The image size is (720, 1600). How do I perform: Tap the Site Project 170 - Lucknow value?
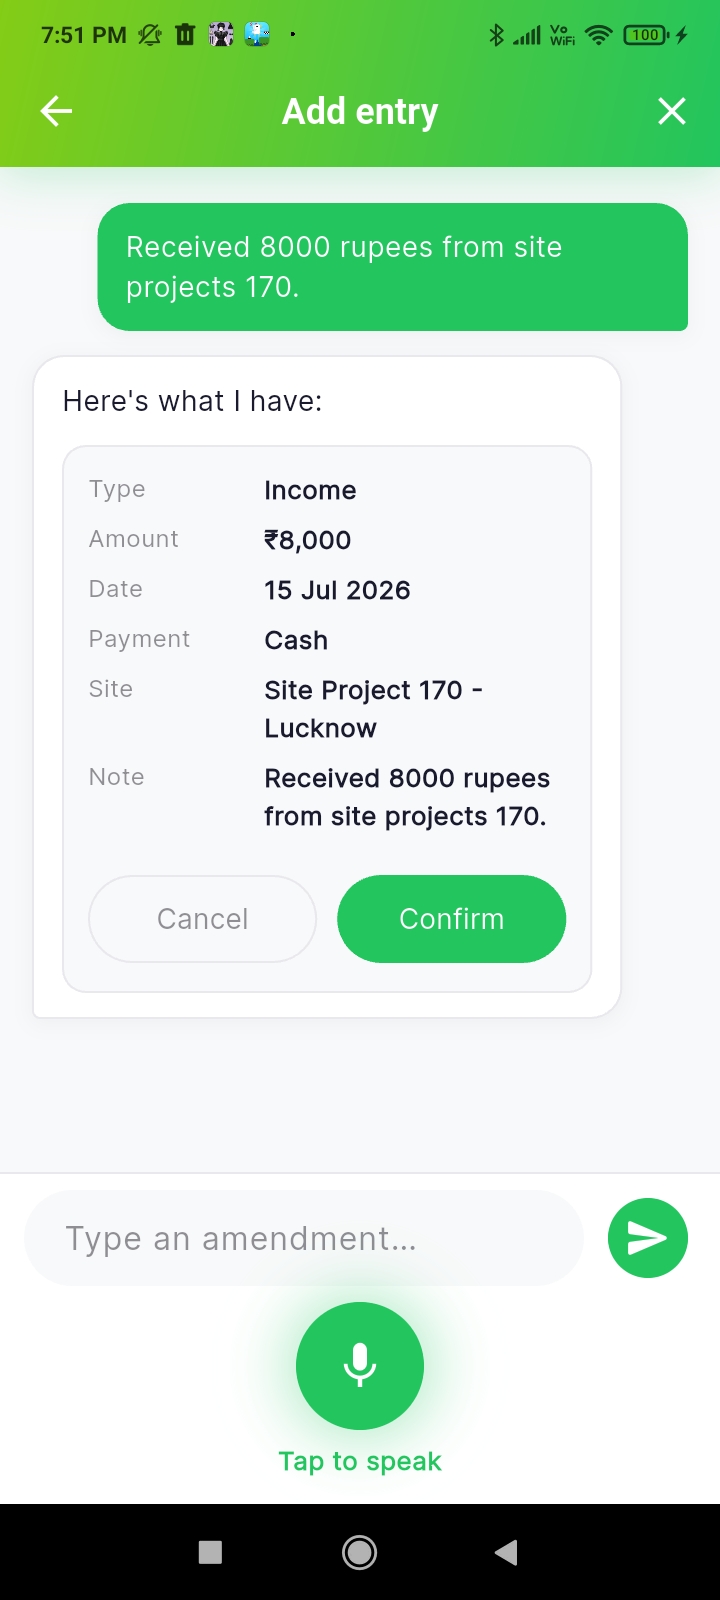(374, 709)
